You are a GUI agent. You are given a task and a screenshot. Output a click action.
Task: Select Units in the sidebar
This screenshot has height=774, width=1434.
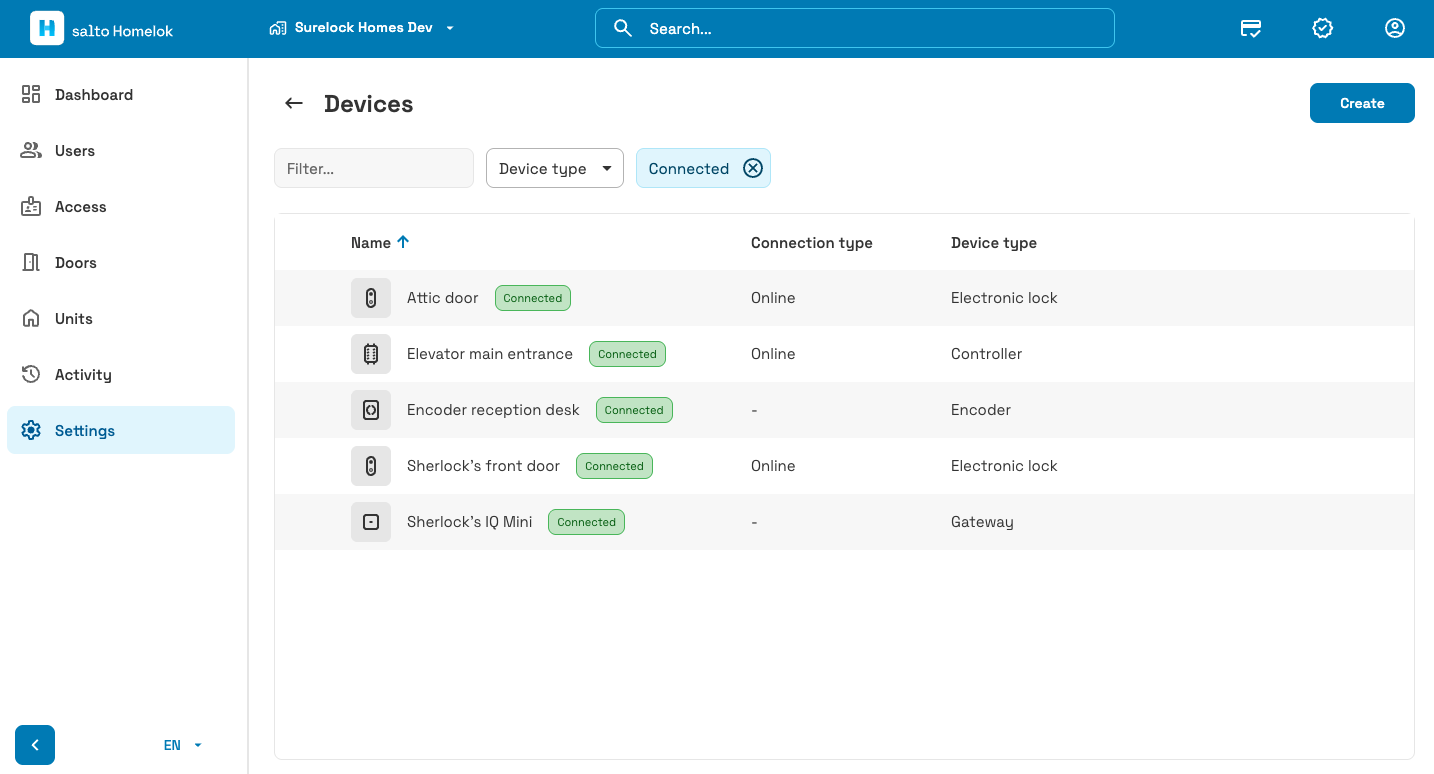(121, 319)
